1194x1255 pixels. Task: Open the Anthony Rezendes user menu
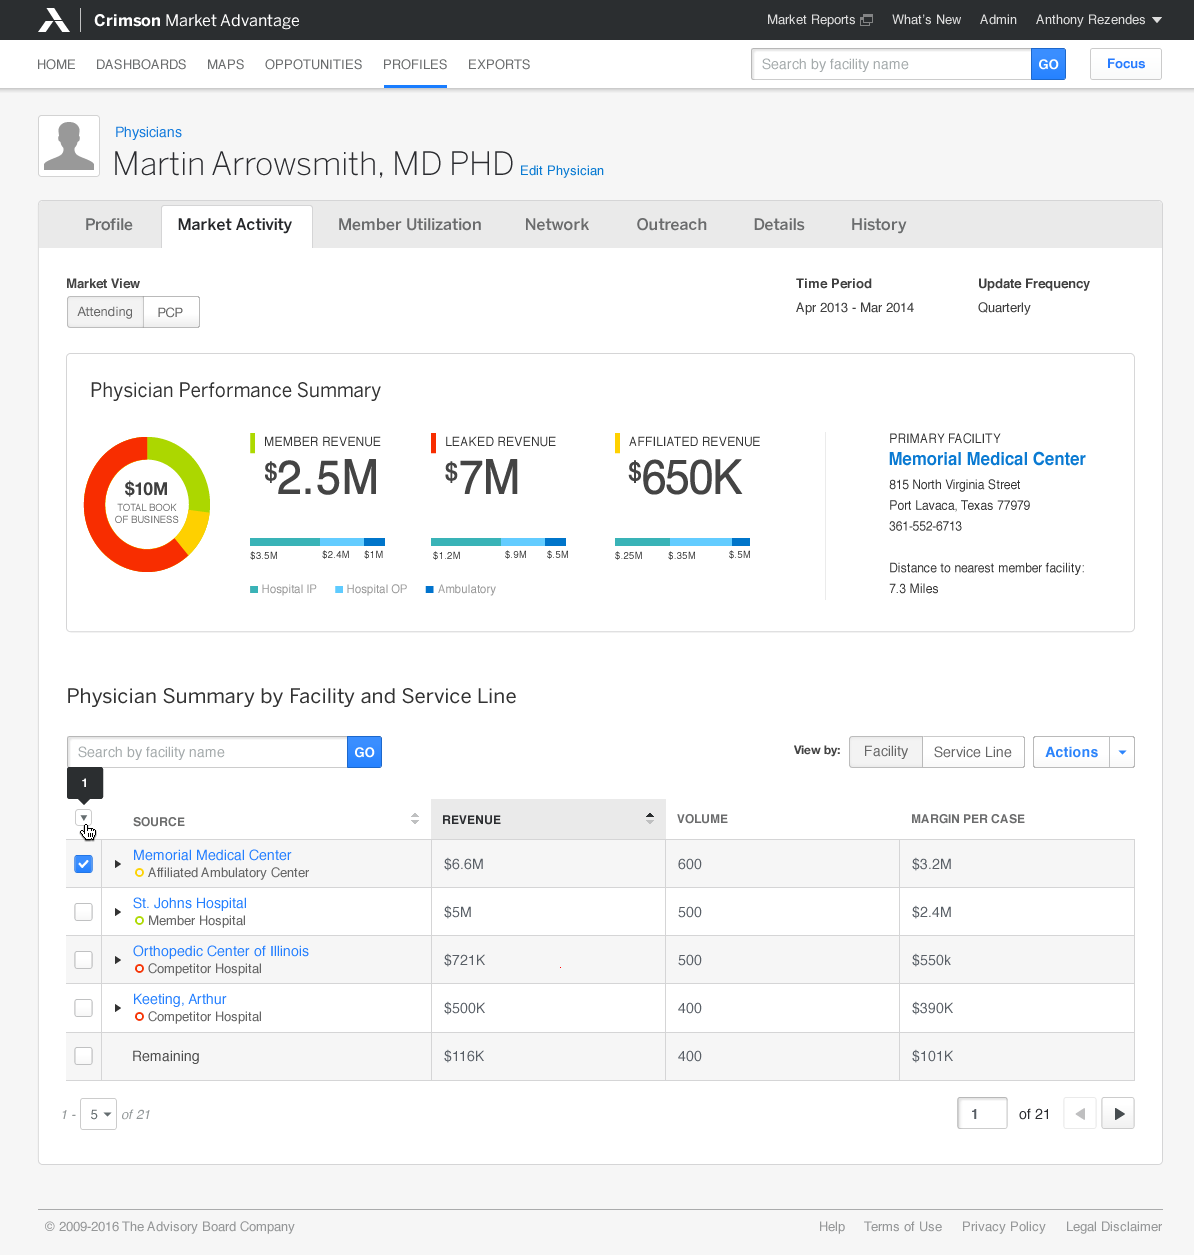point(1098,20)
